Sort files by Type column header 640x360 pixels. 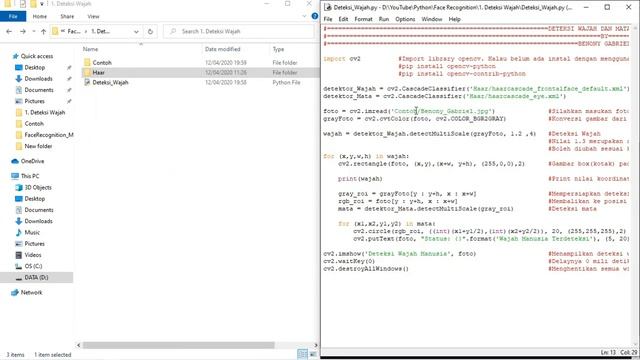[278, 49]
